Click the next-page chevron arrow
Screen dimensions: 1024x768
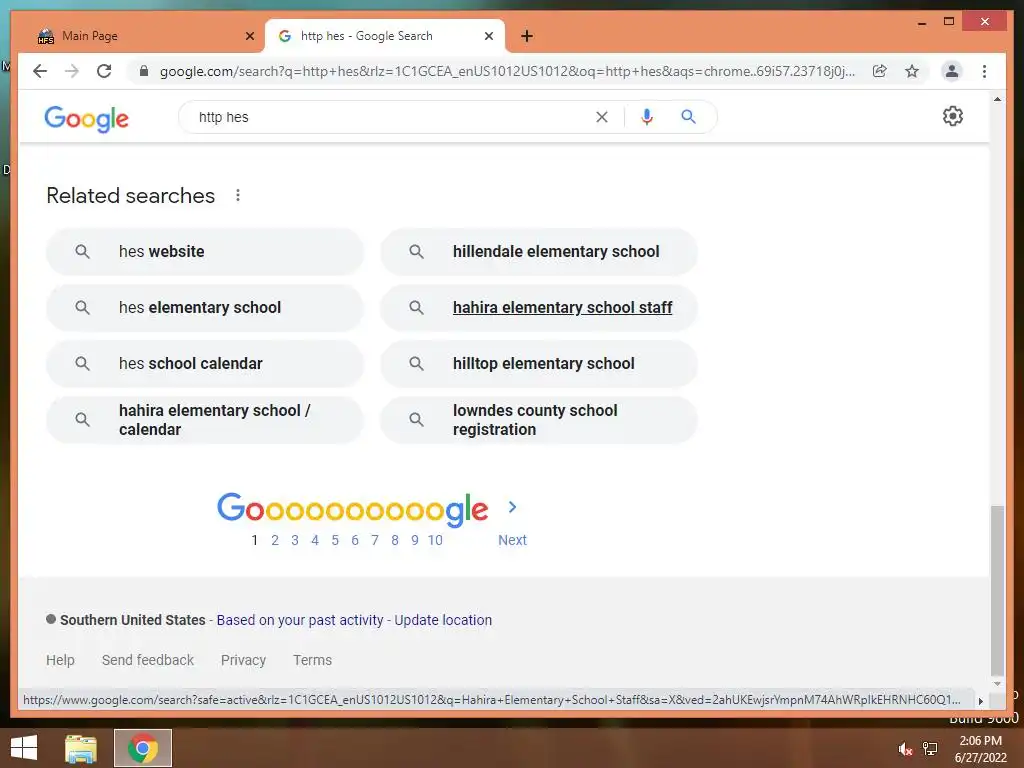[x=512, y=507]
